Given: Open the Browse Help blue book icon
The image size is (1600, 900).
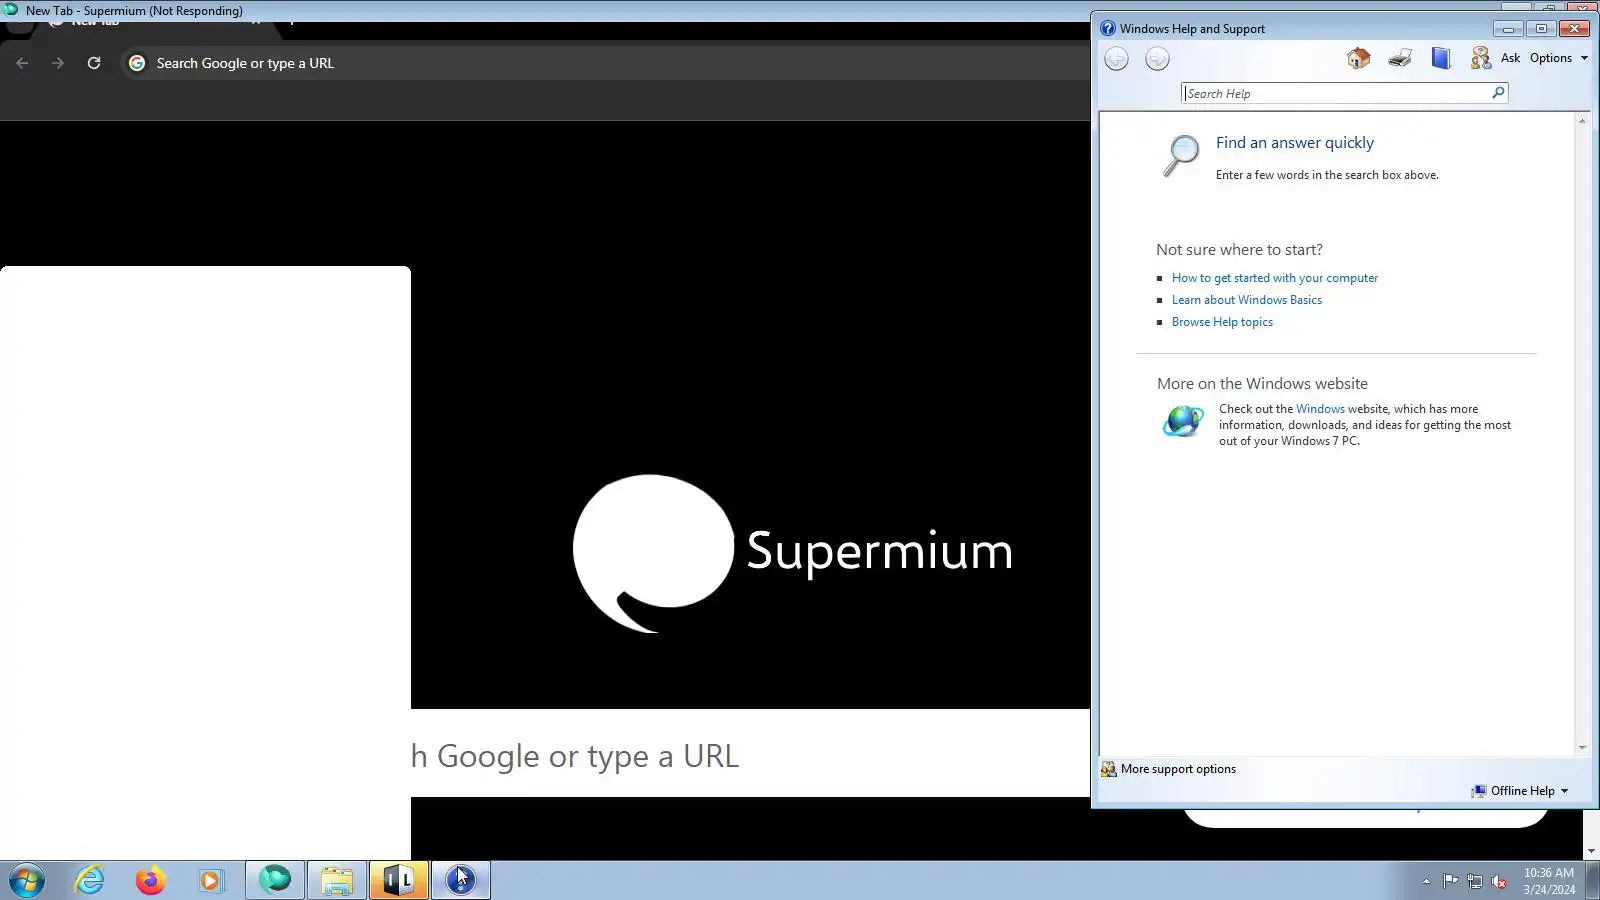Looking at the screenshot, I should click(x=1441, y=58).
